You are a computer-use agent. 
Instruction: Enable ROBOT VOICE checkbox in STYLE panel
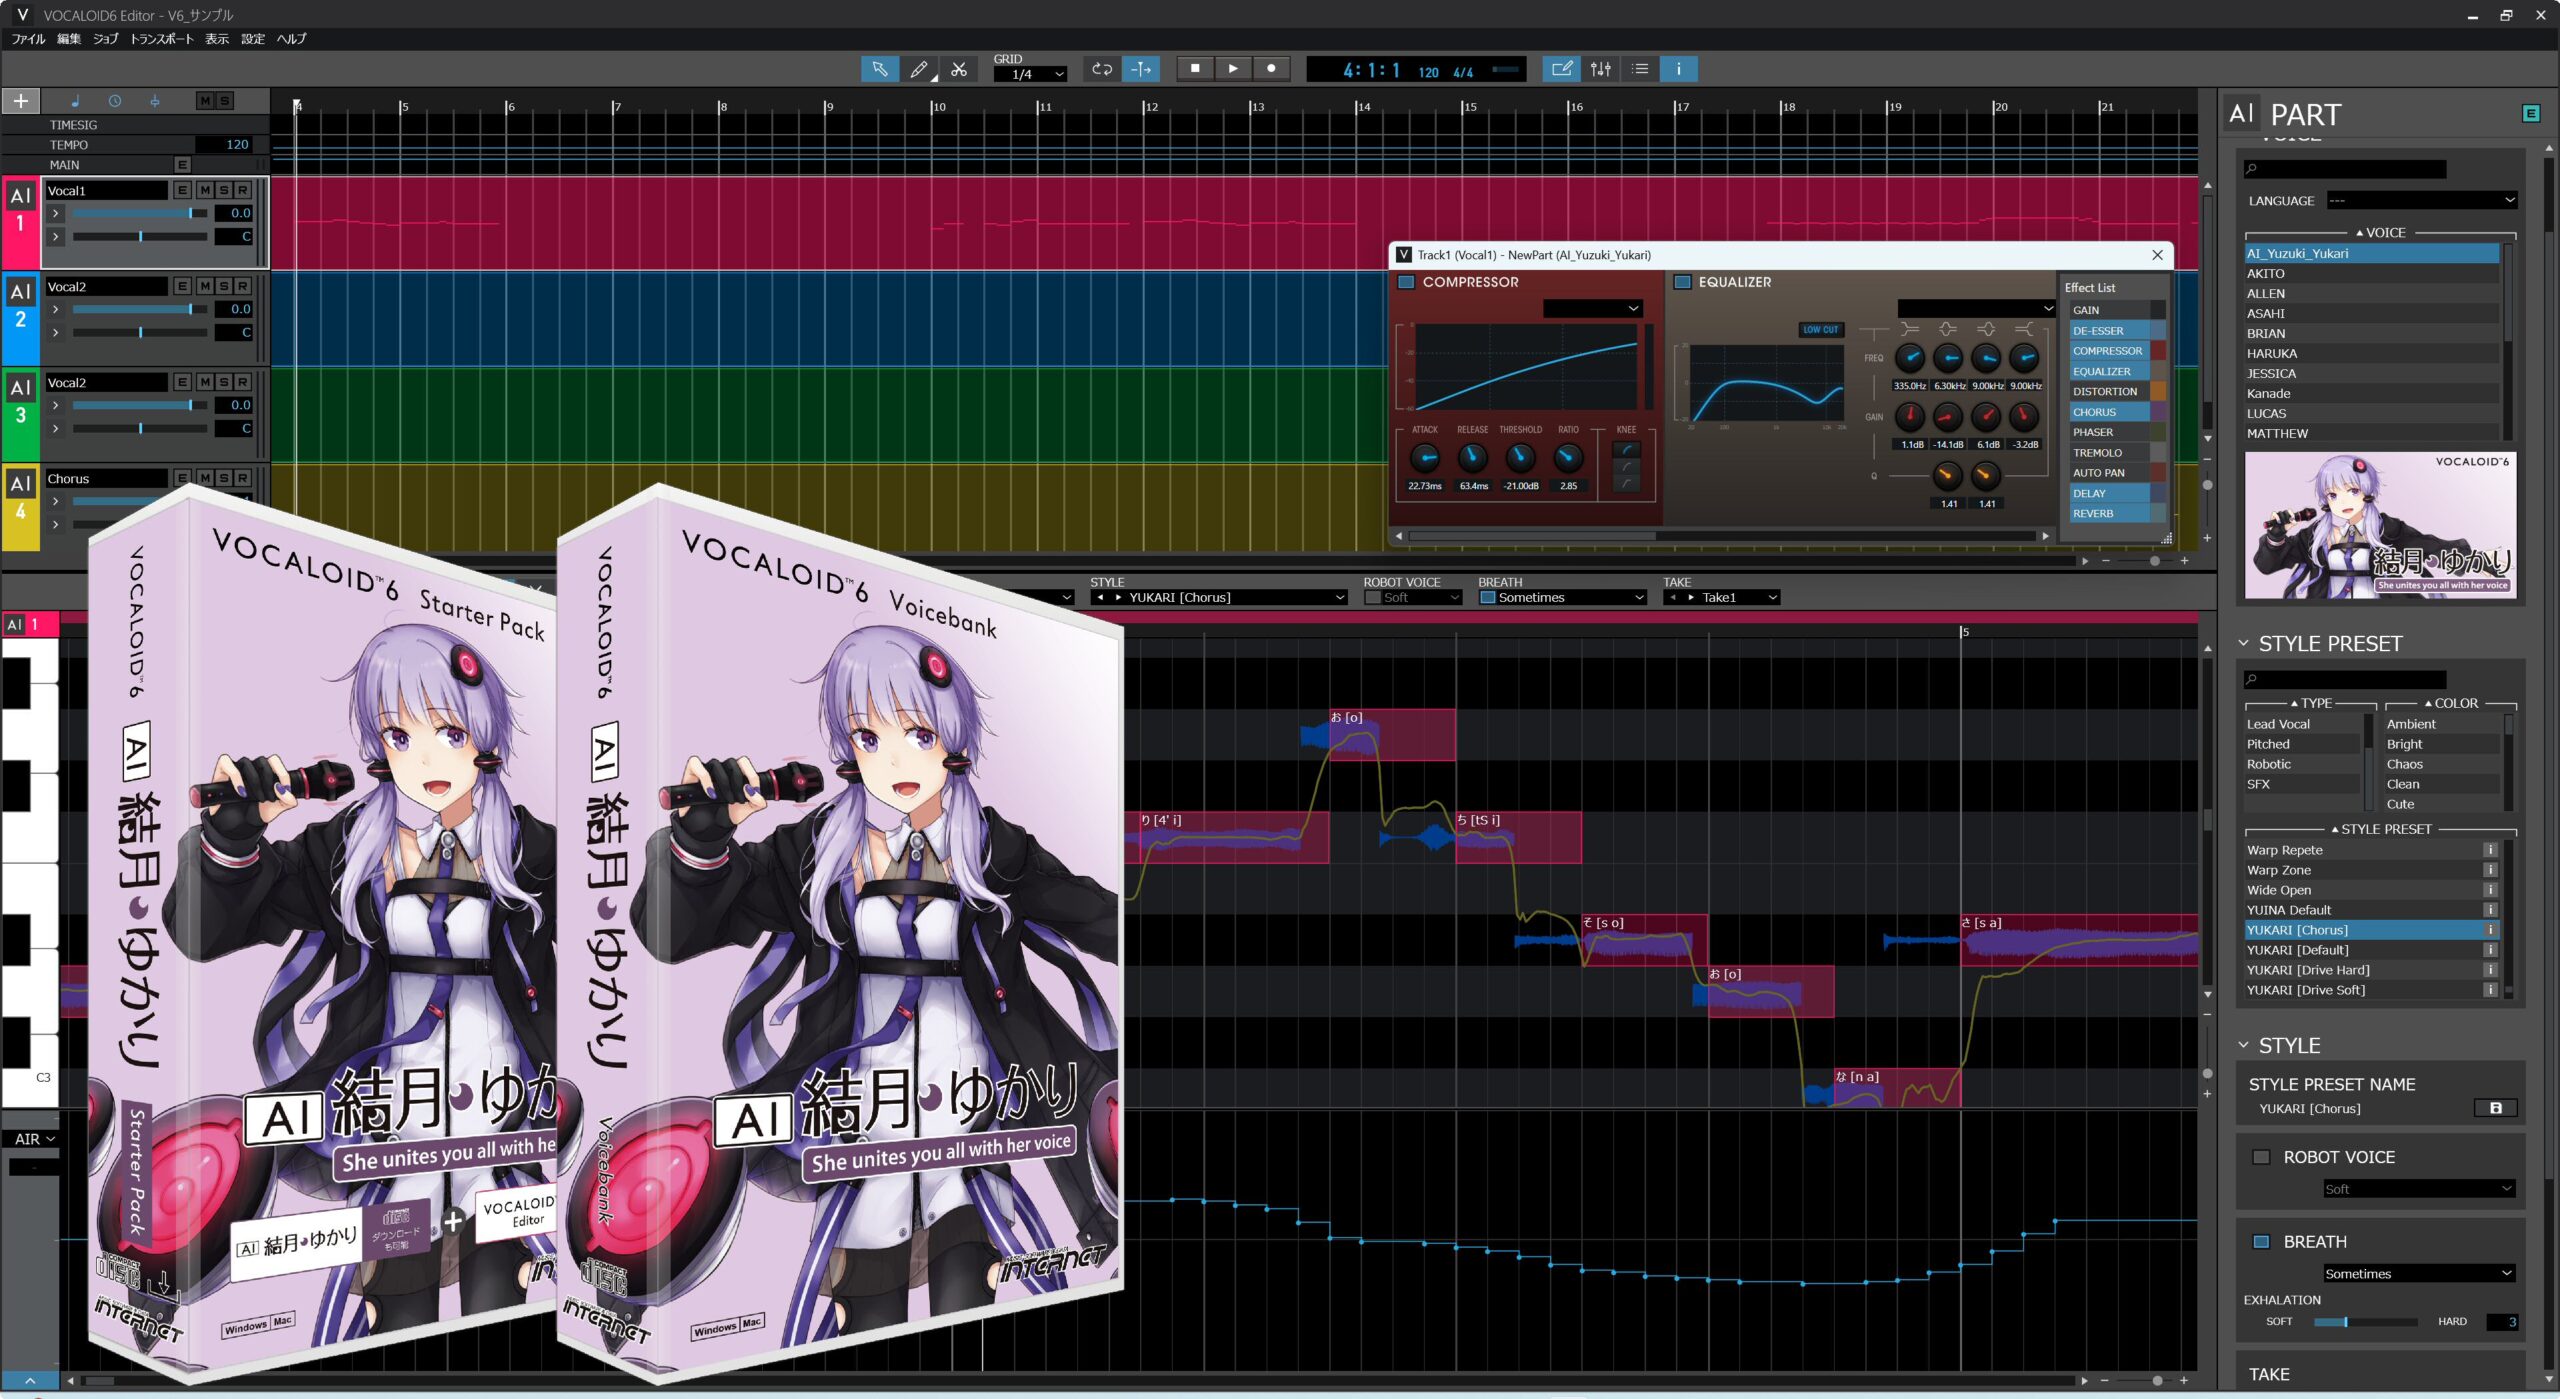tap(2260, 1157)
